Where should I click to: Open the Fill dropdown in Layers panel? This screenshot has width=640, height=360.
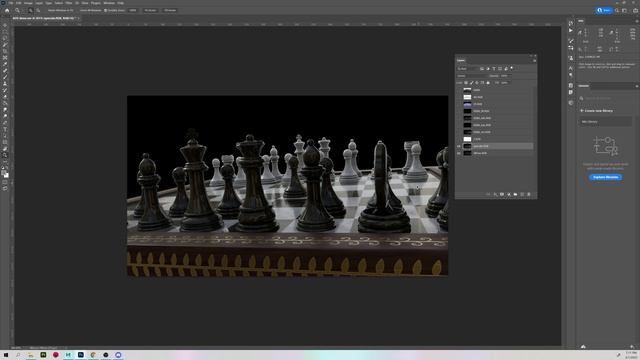505,83
